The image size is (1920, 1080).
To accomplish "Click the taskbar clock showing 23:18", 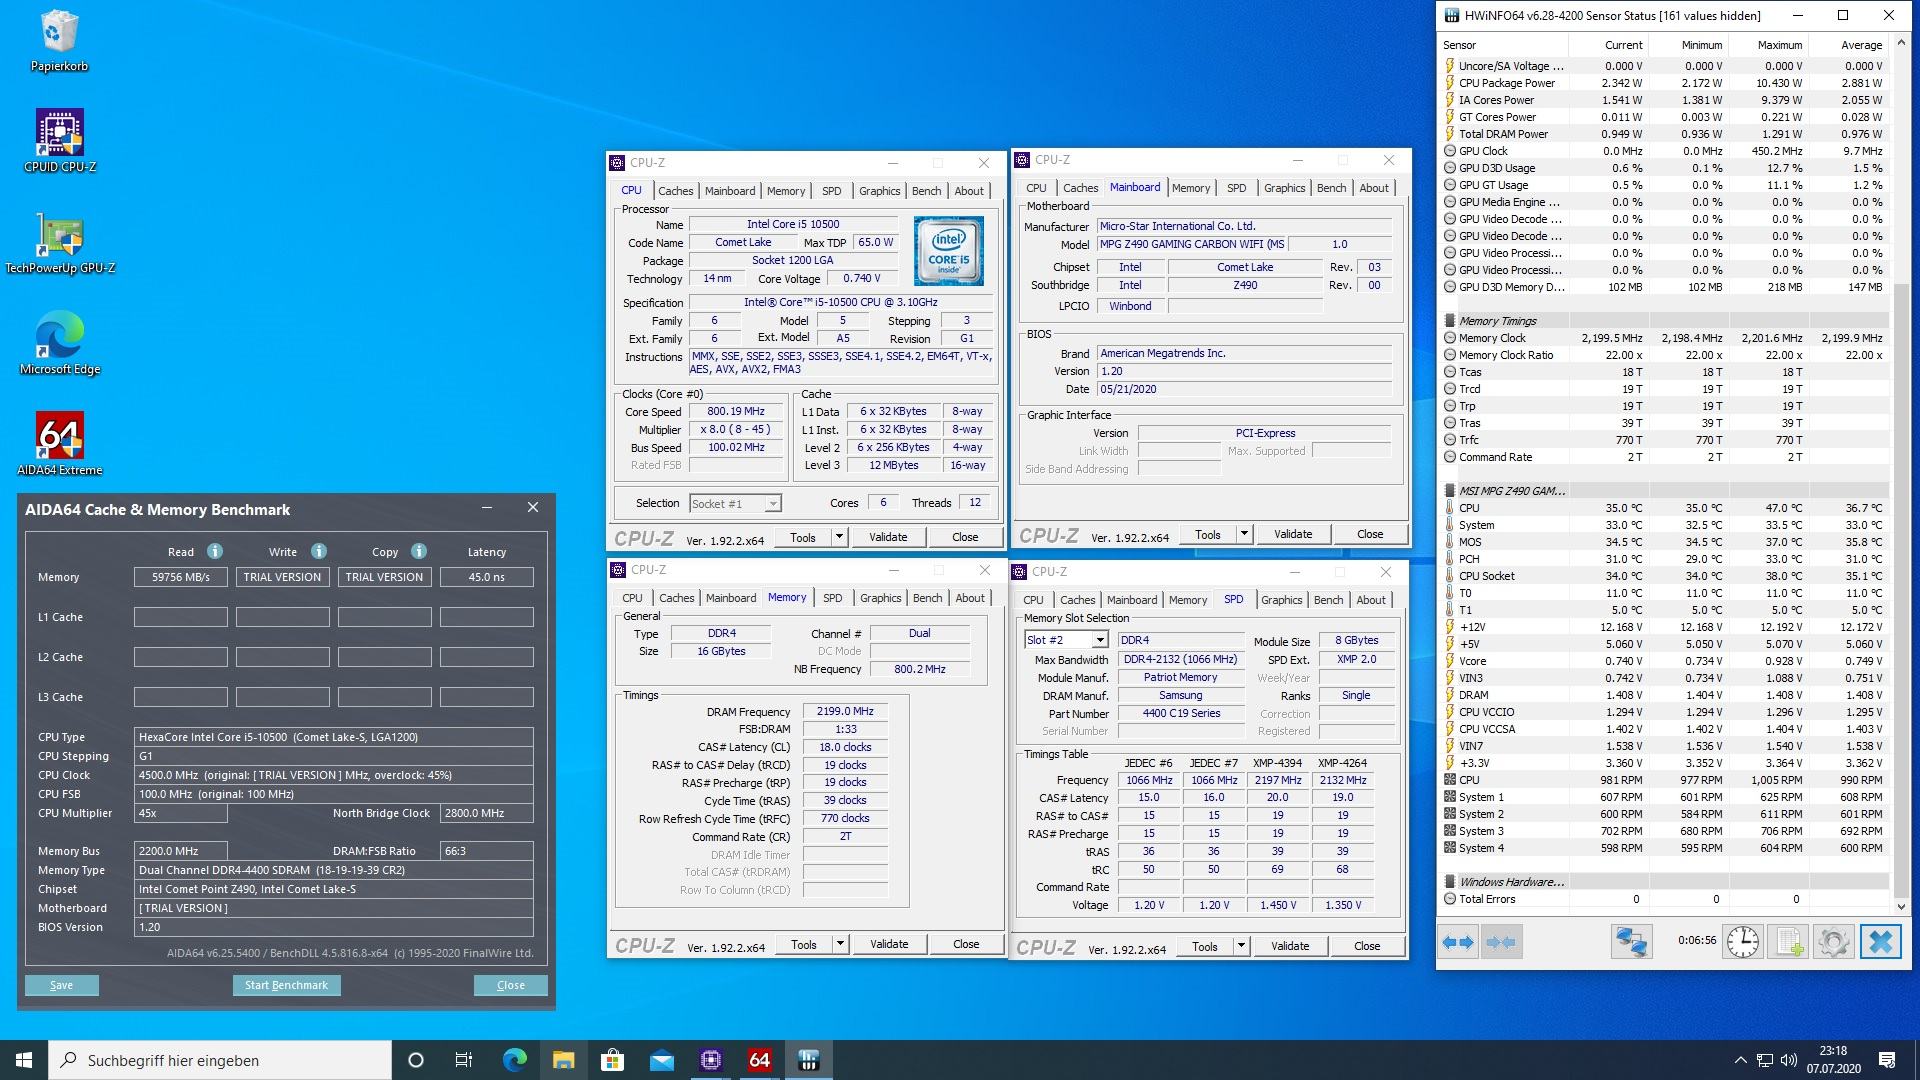I will point(1833,1060).
